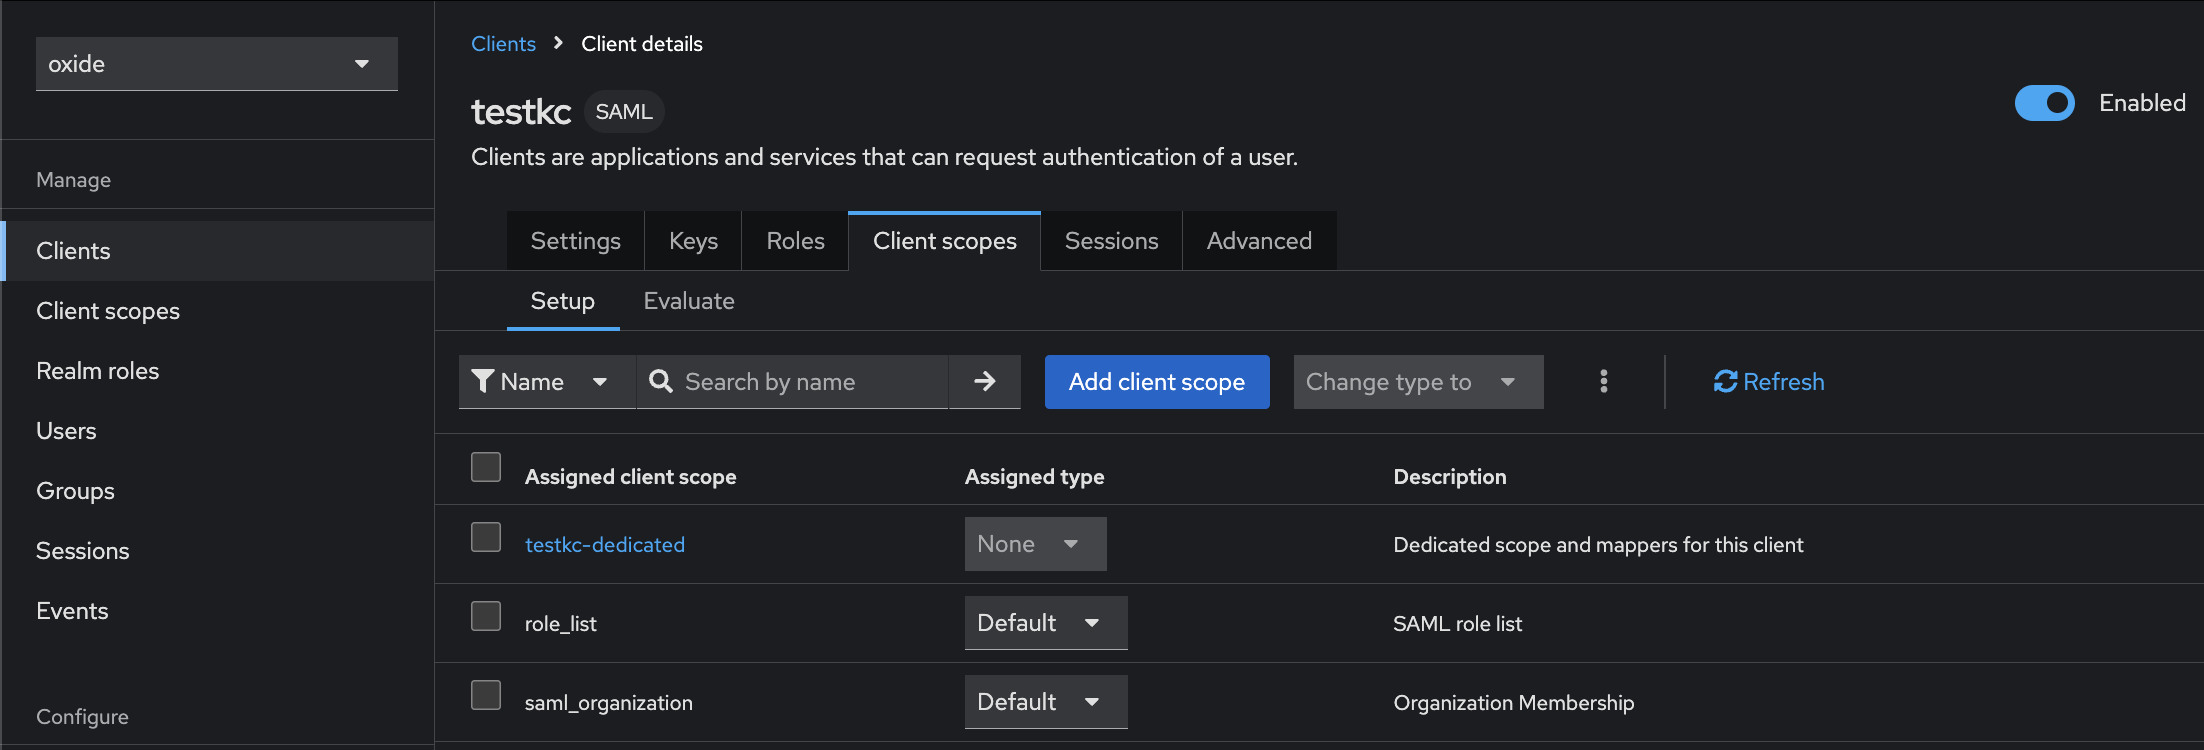The width and height of the screenshot is (2204, 750).
Task: Open the Change type to dropdown
Action: pos(1418,382)
